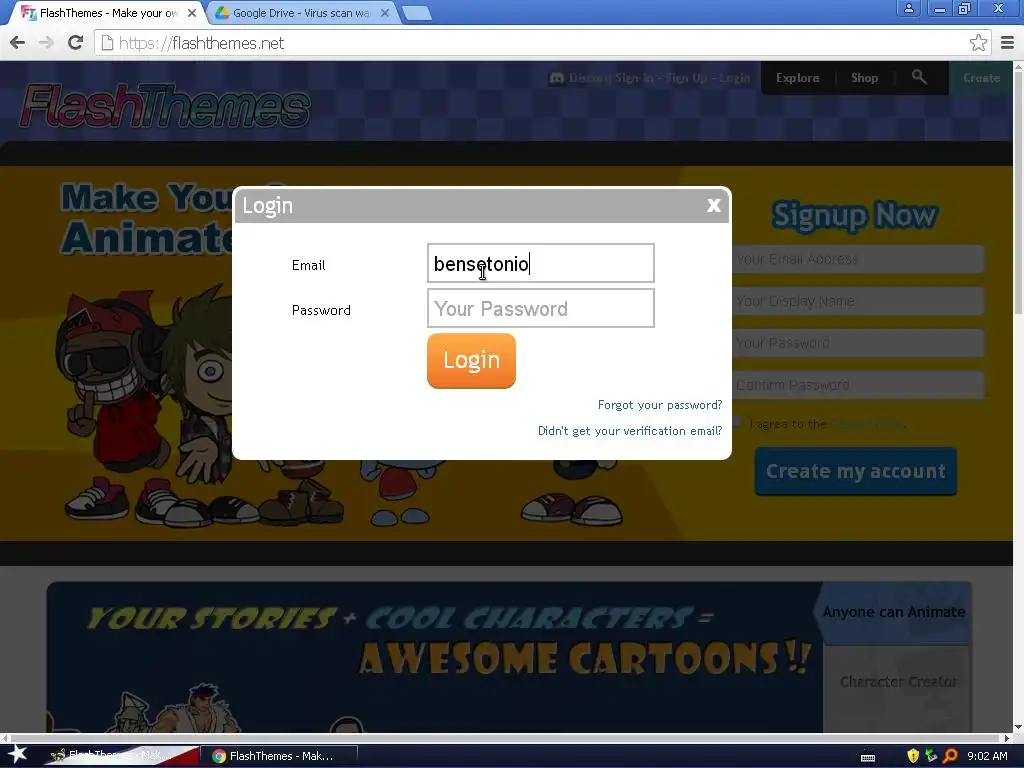Image resolution: width=1024 pixels, height=768 pixels.
Task: Click the signup Your Password field
Action: (x=858, y=343)
